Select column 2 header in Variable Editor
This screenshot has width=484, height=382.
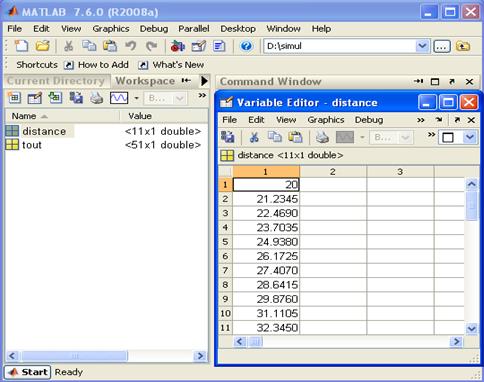[x=333, y=172]
